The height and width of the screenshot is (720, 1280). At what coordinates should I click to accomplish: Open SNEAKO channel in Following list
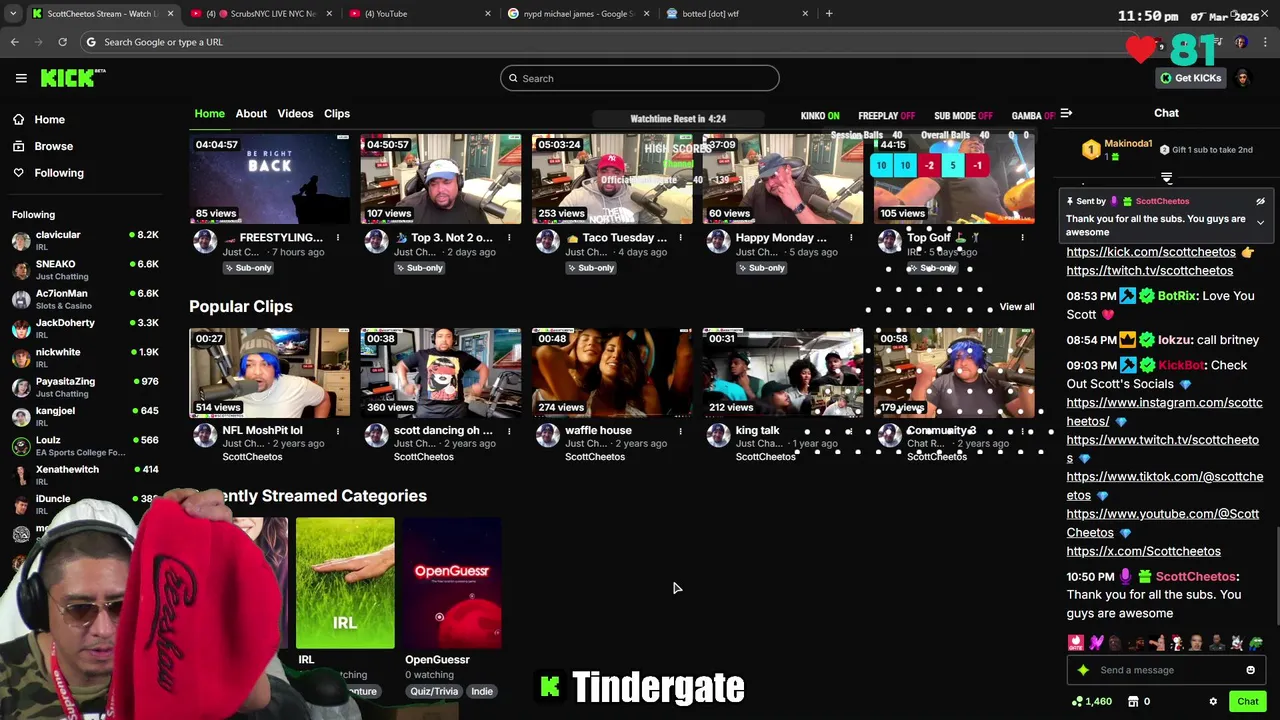(x=85, y=270)
